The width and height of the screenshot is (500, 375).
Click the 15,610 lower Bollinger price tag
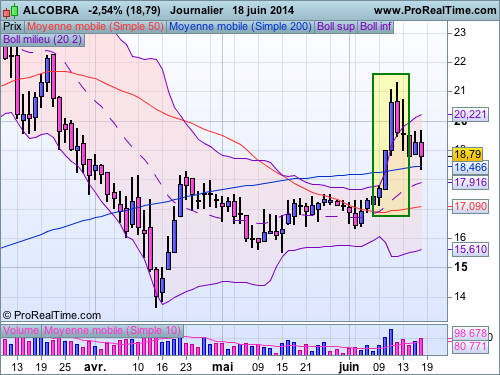pyautogui.click(x=470, y=249)
